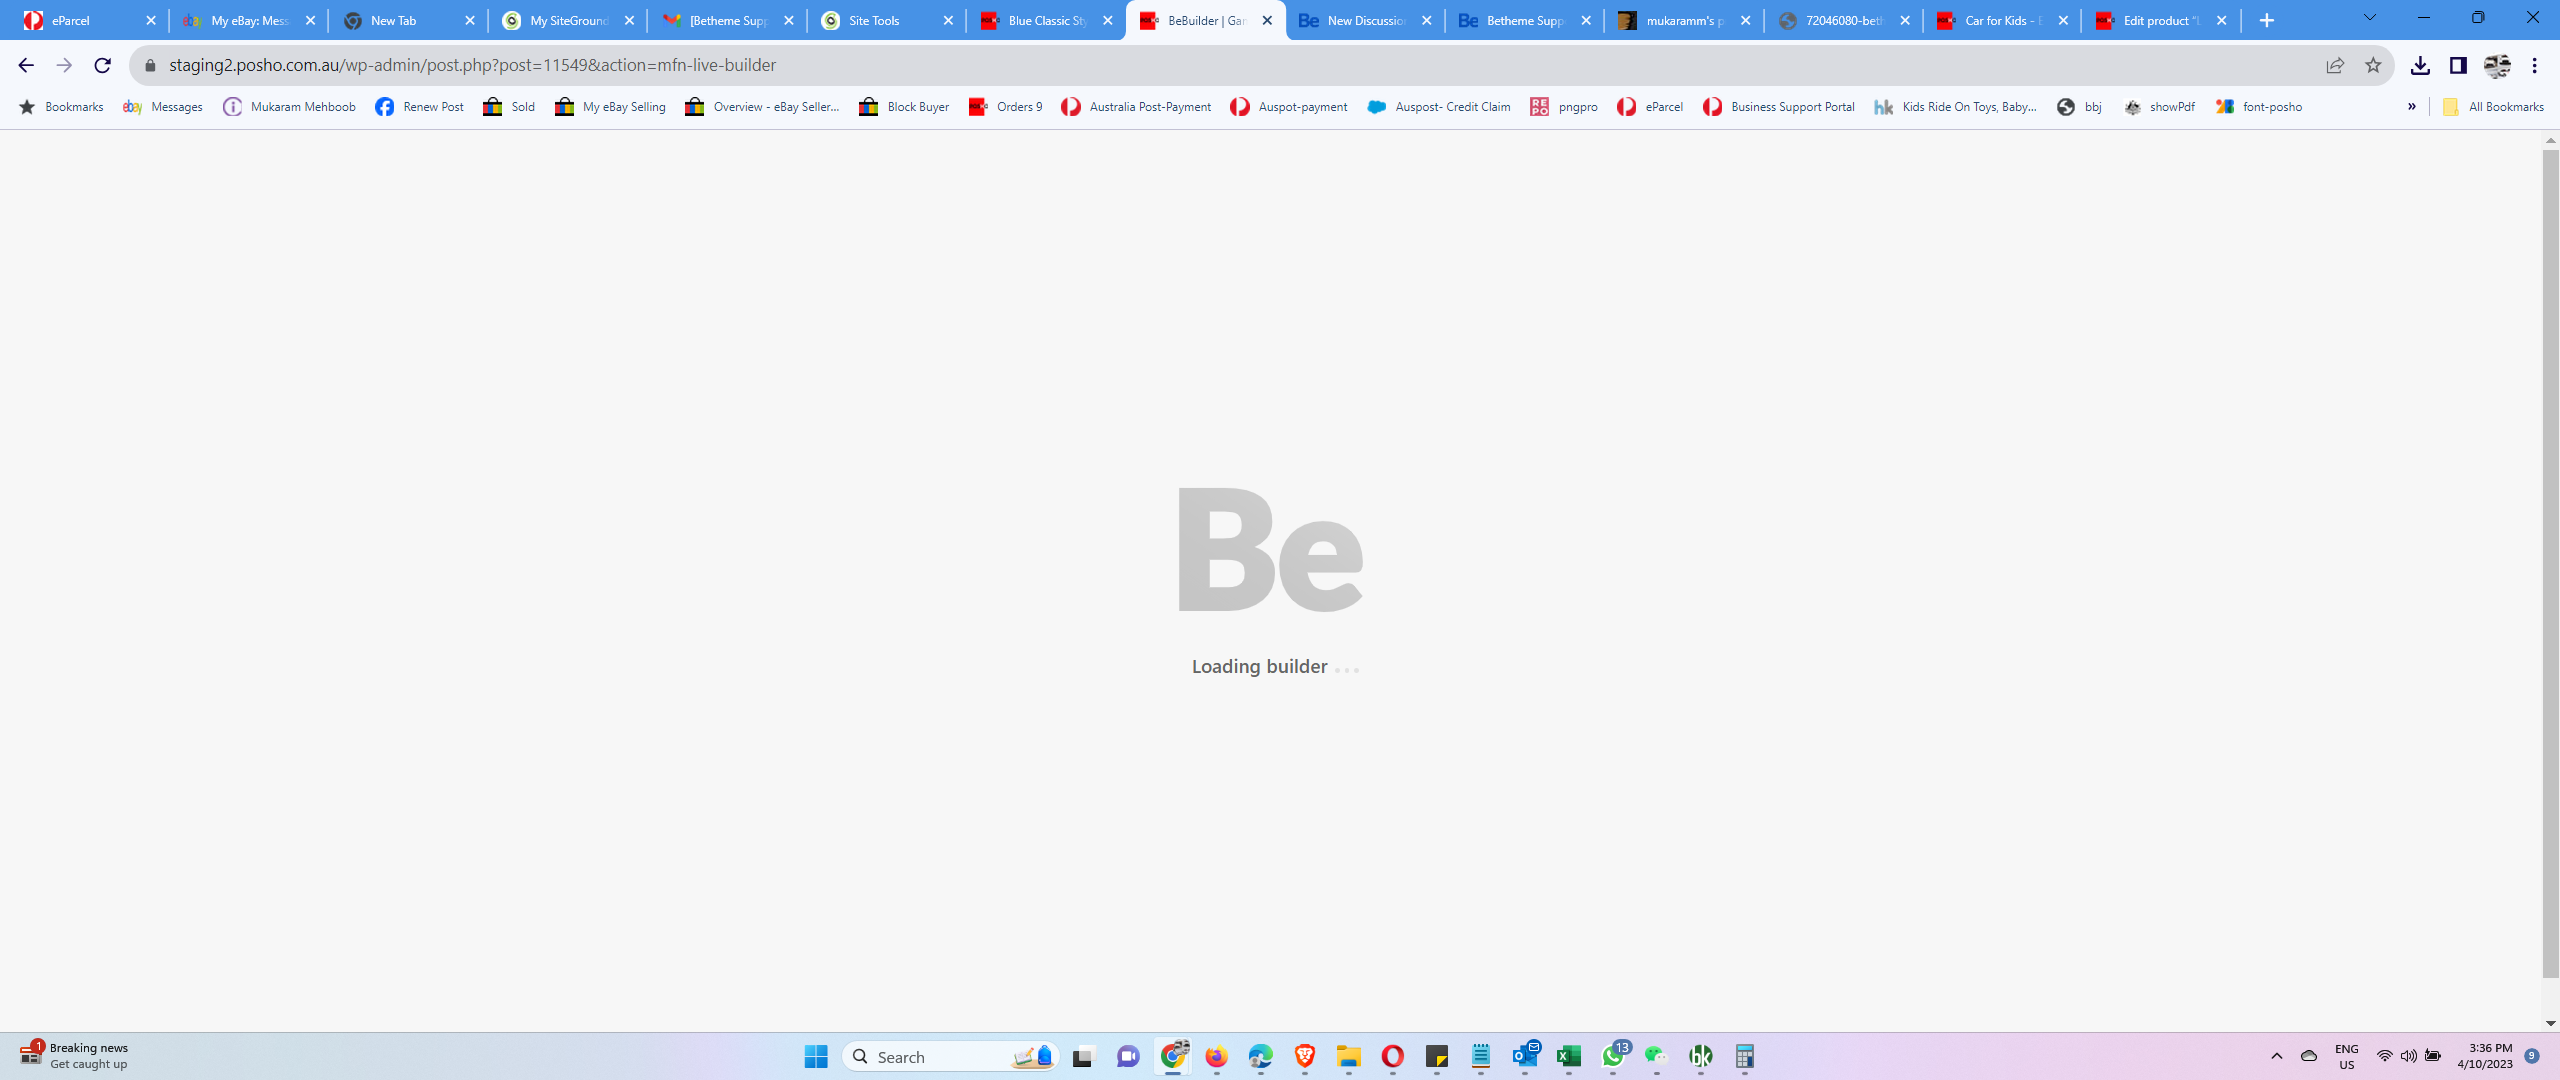
Task: Show hidden system tray icons
Action: [x=2277, y=1056]
